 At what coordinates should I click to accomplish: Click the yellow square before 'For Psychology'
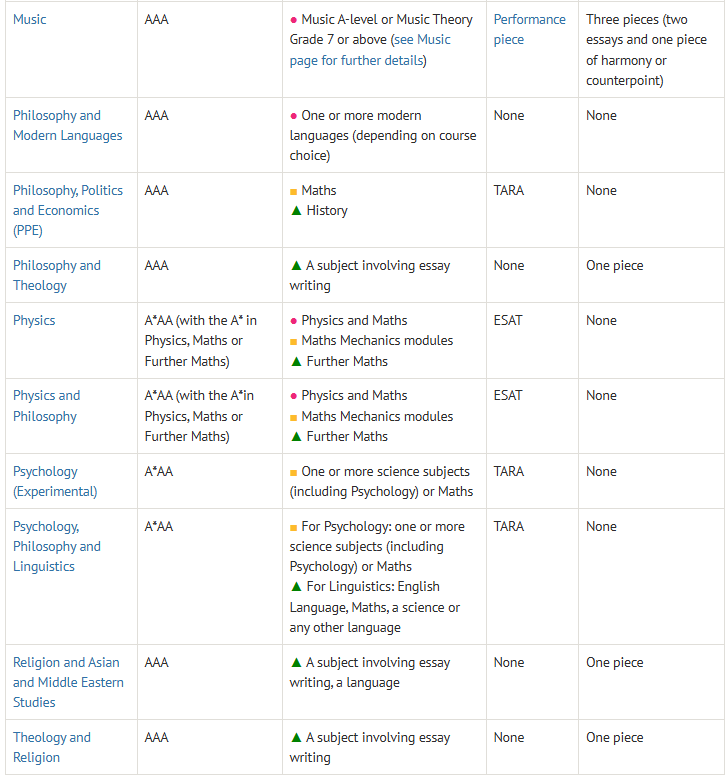[x=294, y=527]
